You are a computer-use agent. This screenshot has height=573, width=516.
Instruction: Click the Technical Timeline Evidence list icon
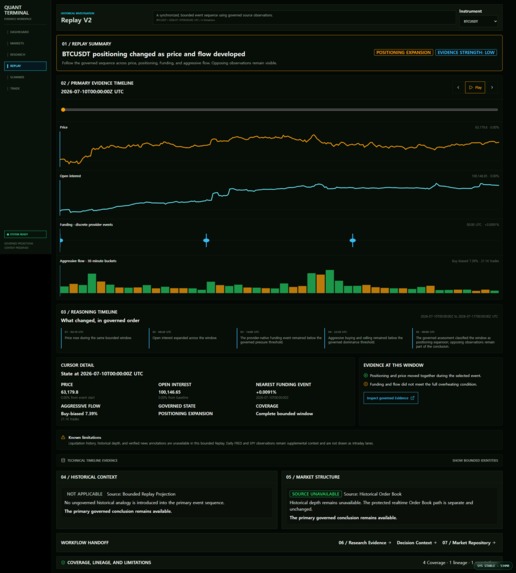pos(63,460)
